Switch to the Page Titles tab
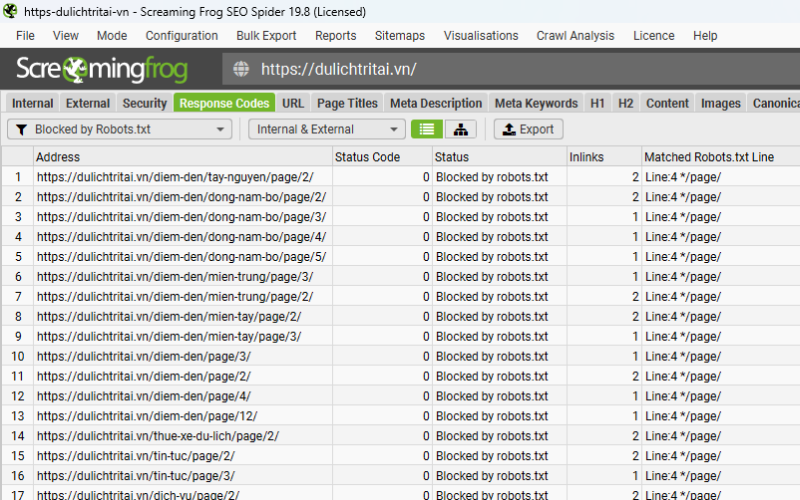 click(347, 103)
